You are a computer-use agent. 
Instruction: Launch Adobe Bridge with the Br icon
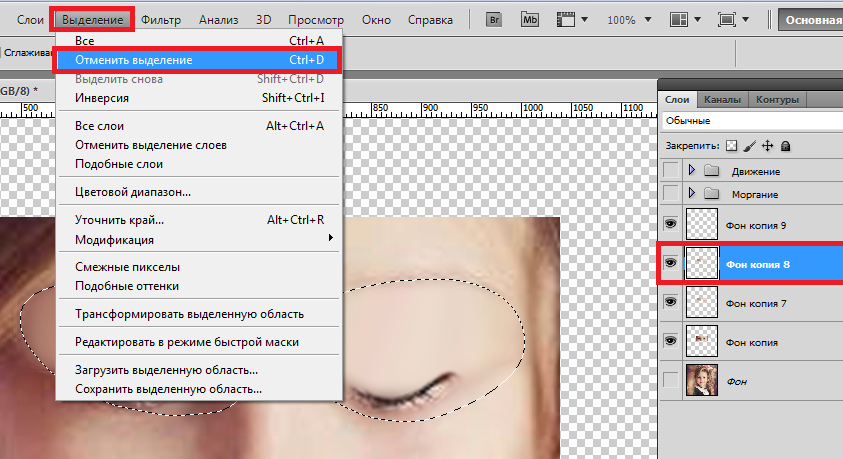[x=494, y=19]
